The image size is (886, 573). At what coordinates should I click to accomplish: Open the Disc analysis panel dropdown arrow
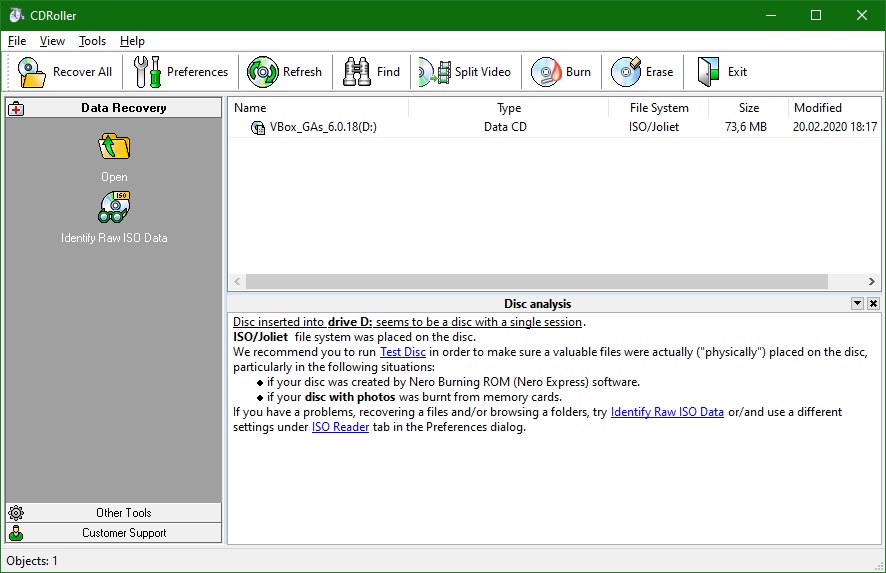tap(857, 303)
